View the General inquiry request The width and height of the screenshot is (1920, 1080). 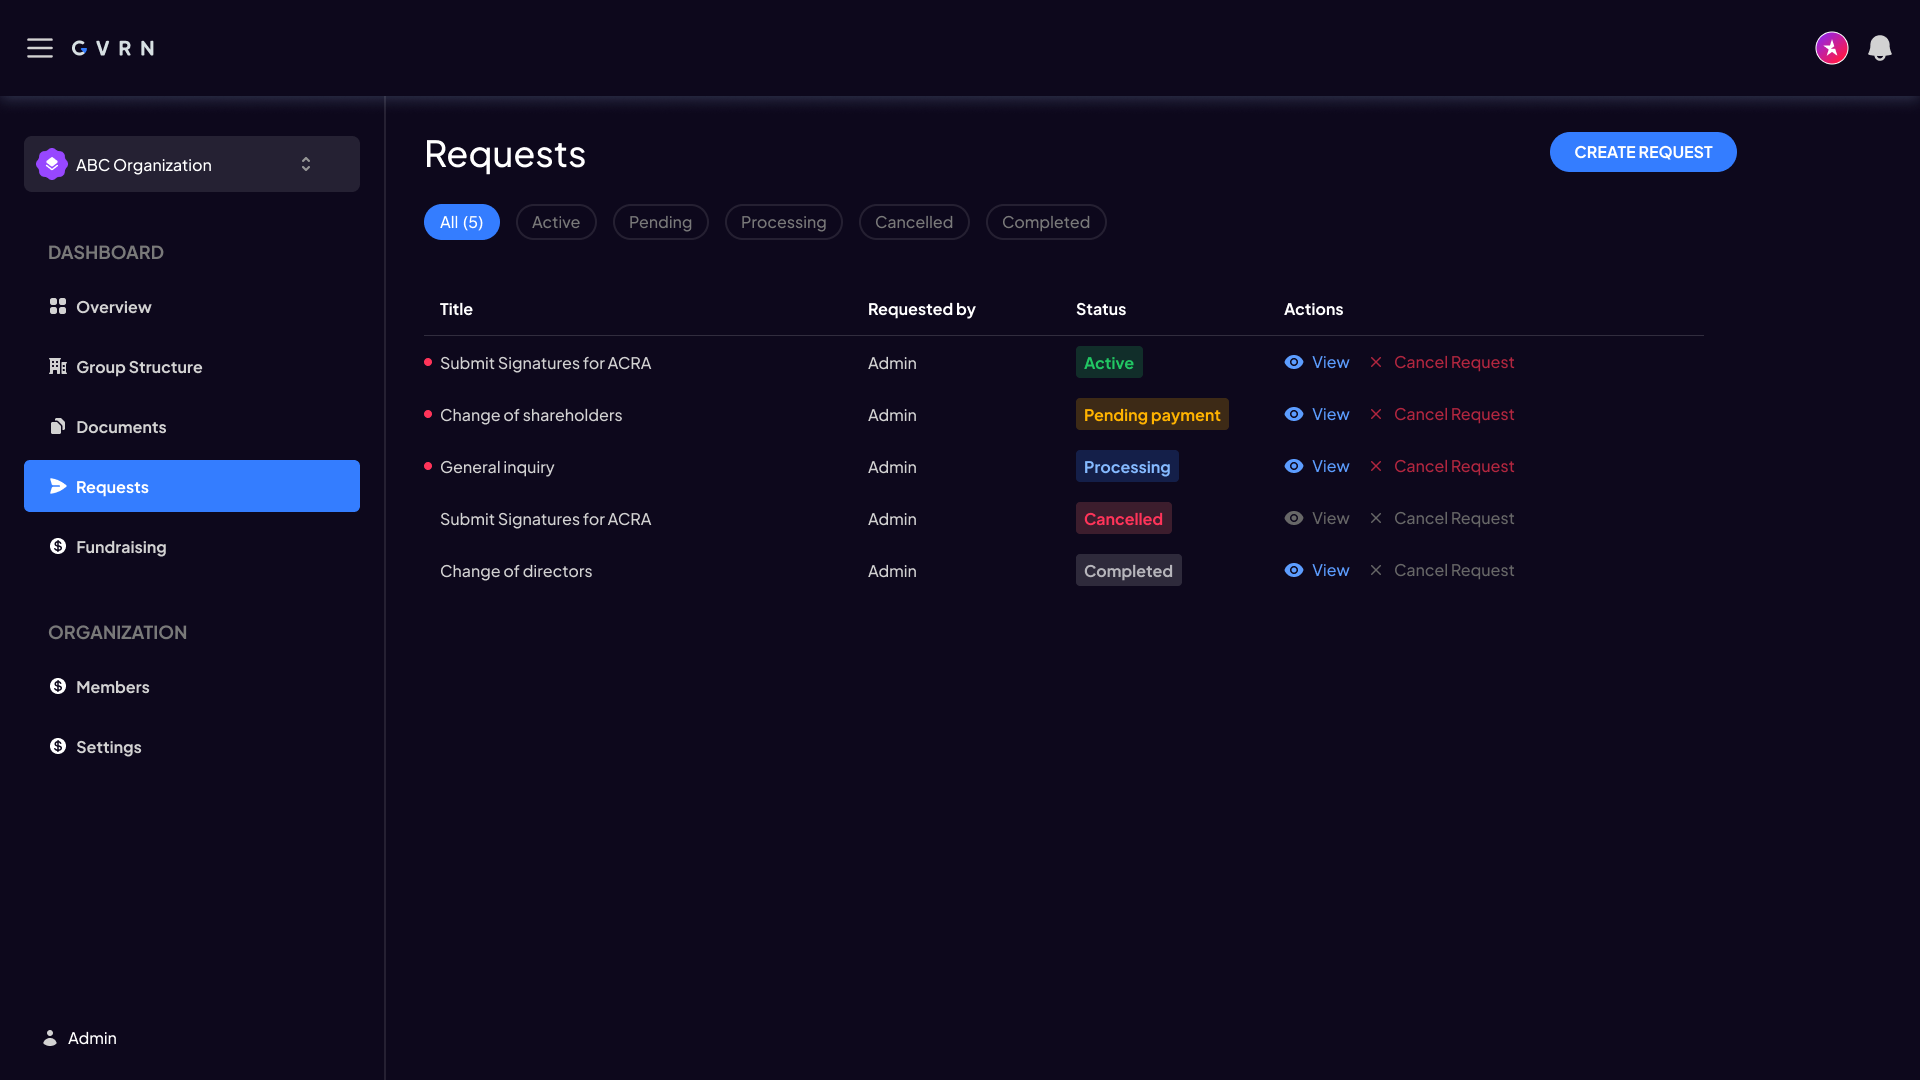[x=1330, y=466]
